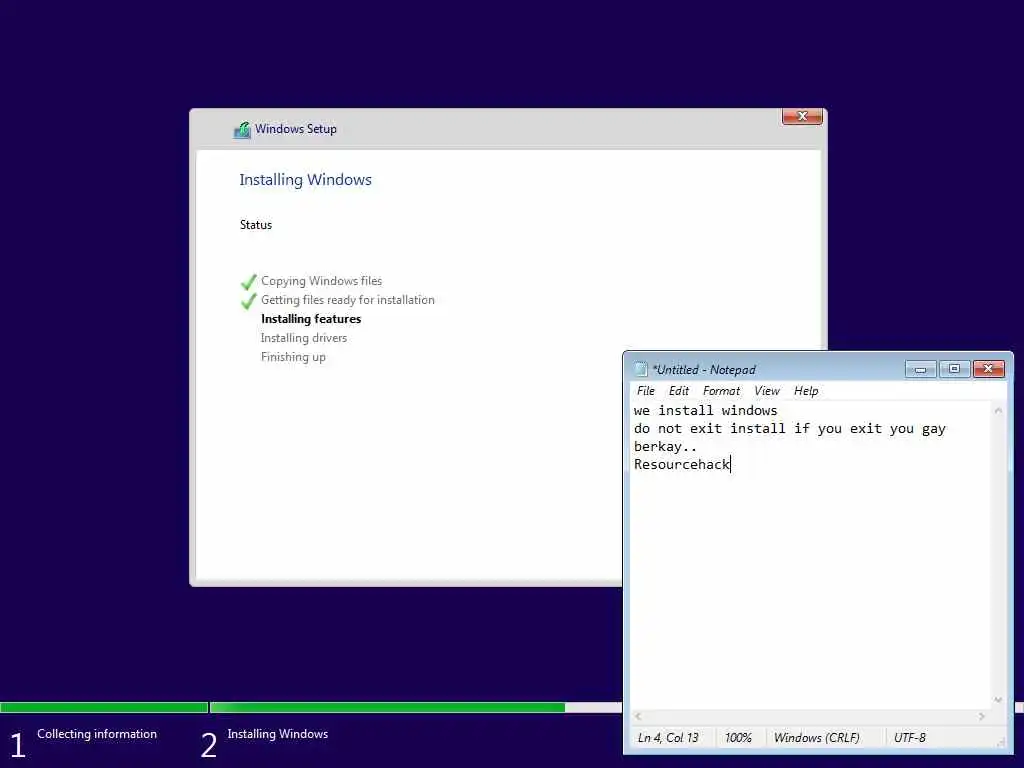Click the 'Finishing up' step
This screenshot has height=768, width=1024.
point(293,357)
